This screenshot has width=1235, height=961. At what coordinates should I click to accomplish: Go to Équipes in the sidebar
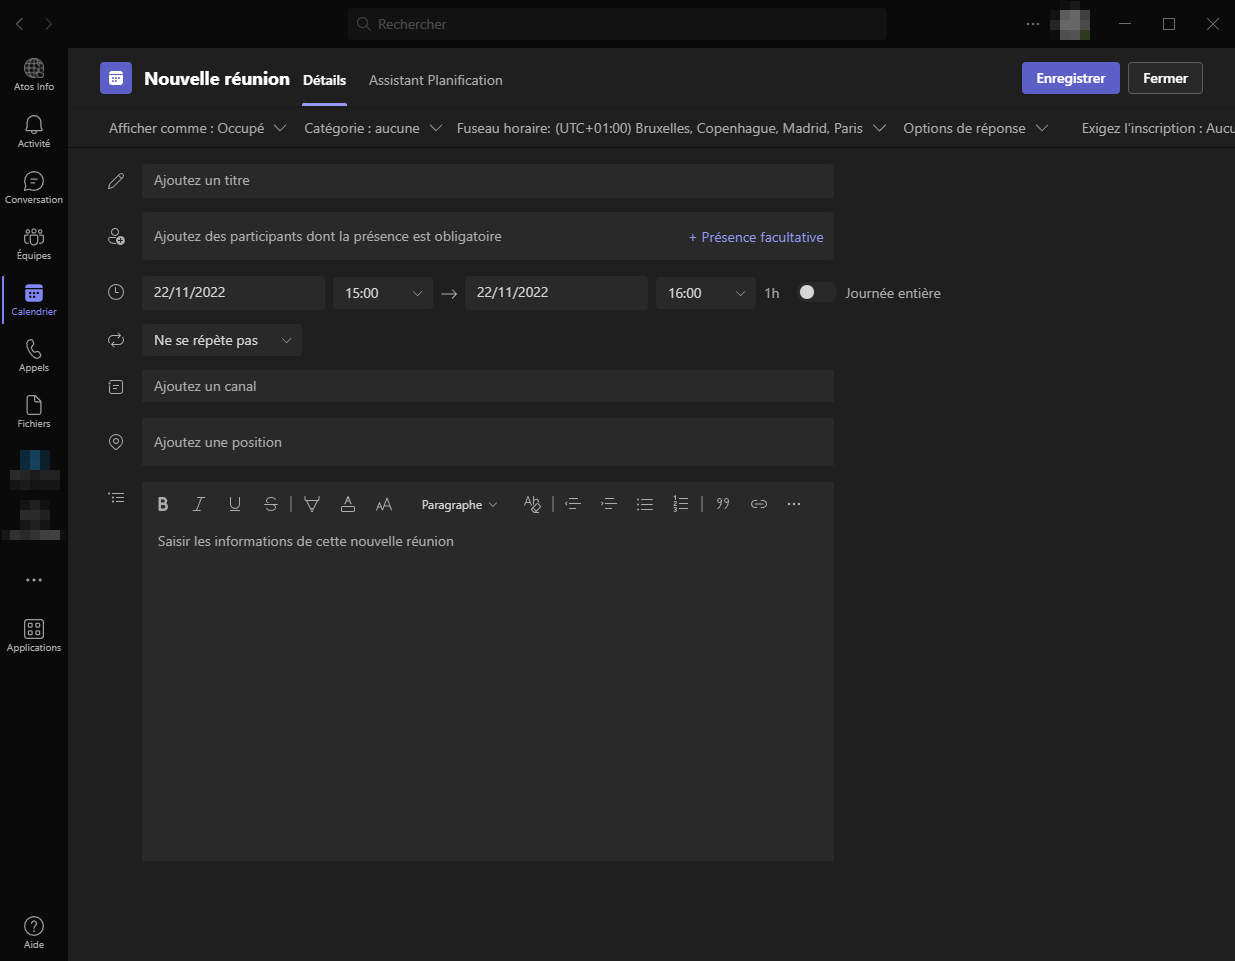click(34, 243)
